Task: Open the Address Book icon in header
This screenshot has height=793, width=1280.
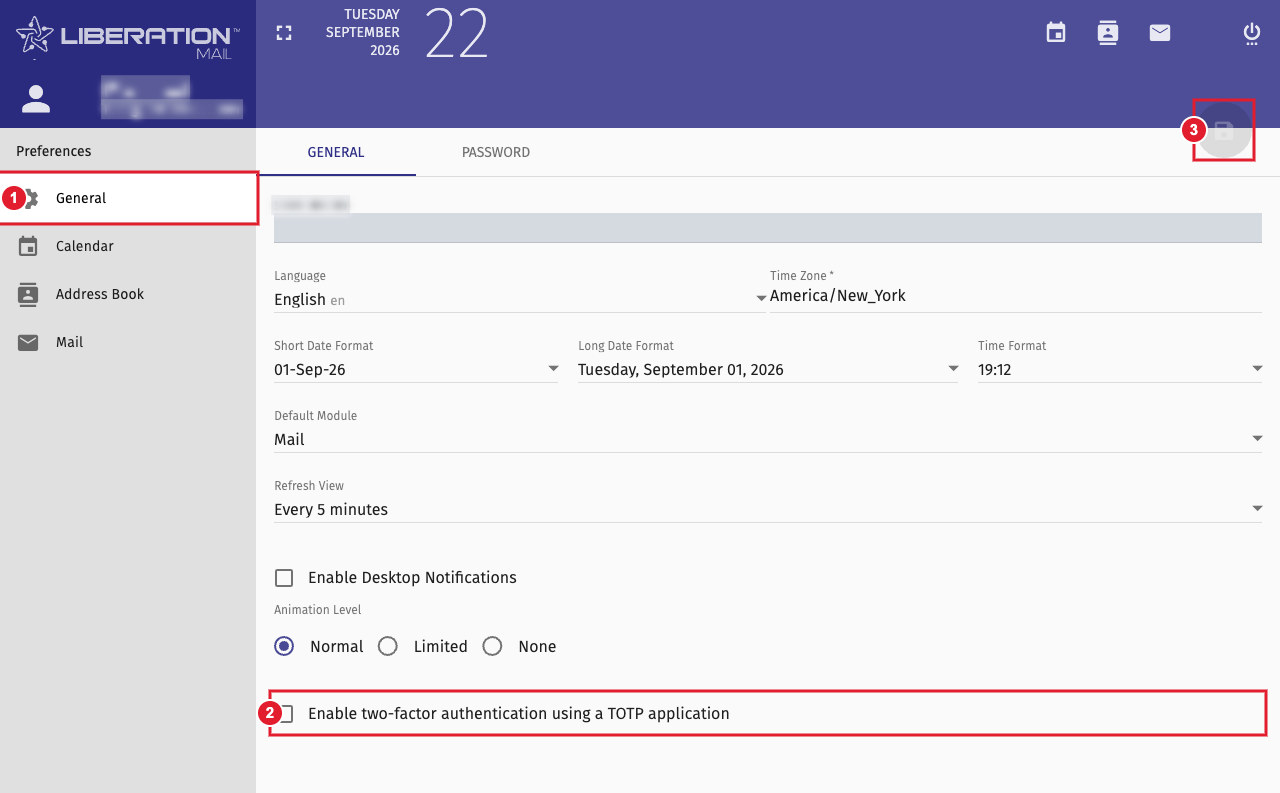Action: click(1108, 33)
